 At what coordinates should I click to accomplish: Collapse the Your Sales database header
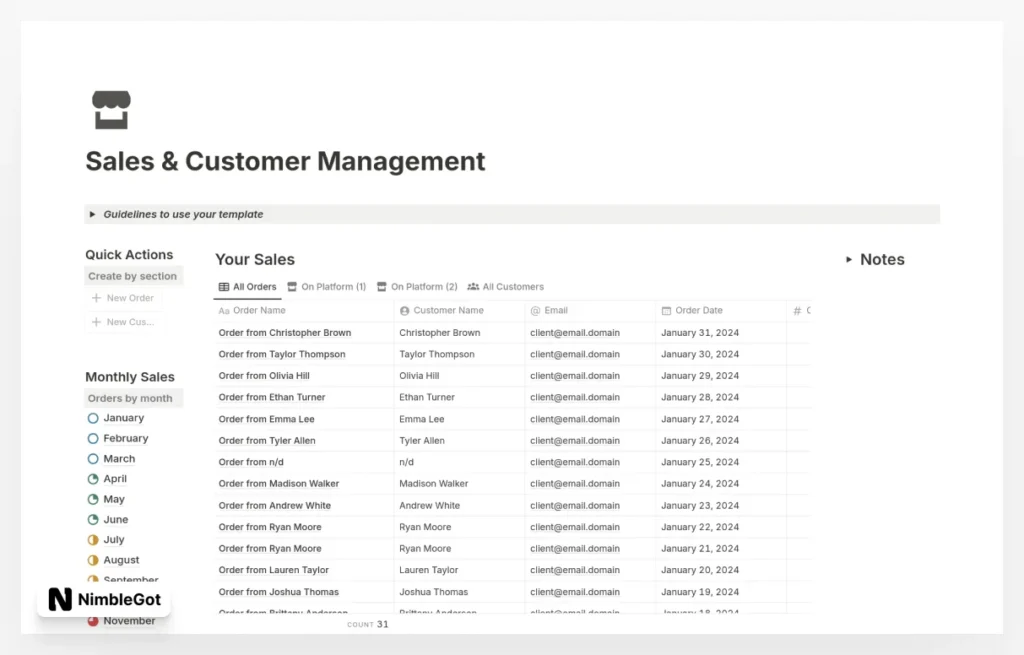(x=255, y=259)
